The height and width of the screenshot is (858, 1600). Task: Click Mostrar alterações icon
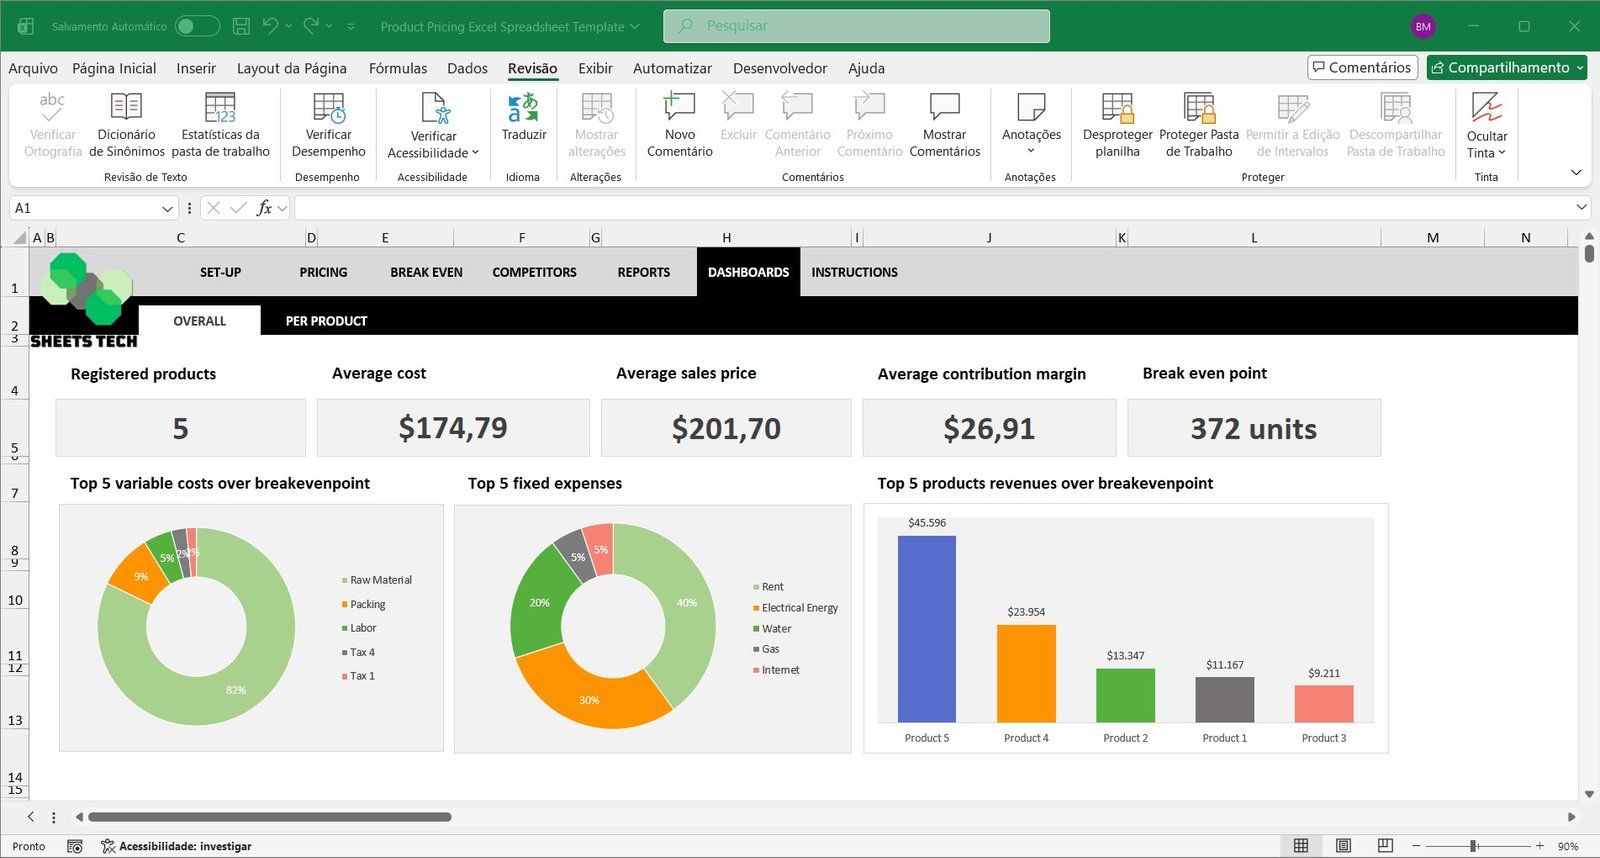tap(596, 107)
